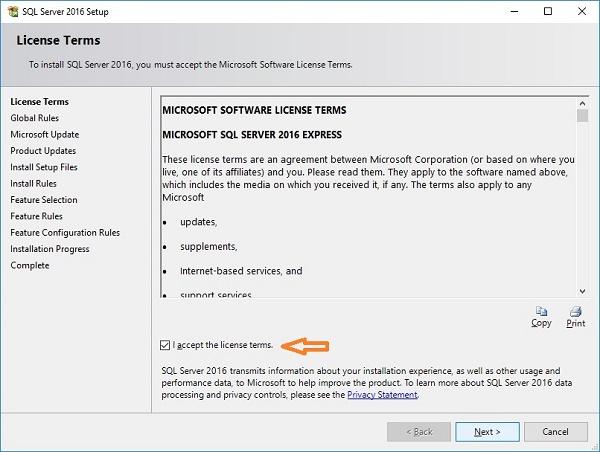Select Feature Configuration Rules step

click(65, 233)
